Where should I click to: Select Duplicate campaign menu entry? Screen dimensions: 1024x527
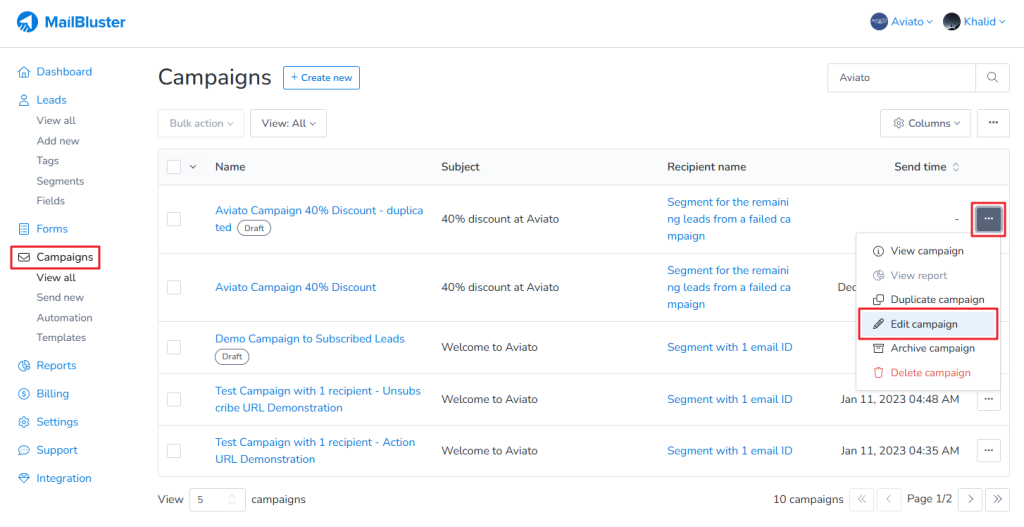coord(937,300)
